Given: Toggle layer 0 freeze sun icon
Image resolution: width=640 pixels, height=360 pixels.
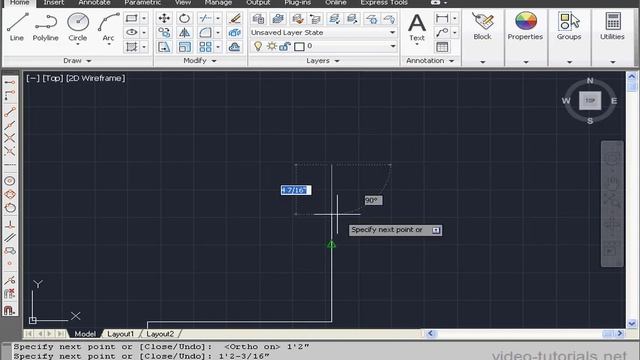Looking at the screenshot, I should [x=271, y=46].
